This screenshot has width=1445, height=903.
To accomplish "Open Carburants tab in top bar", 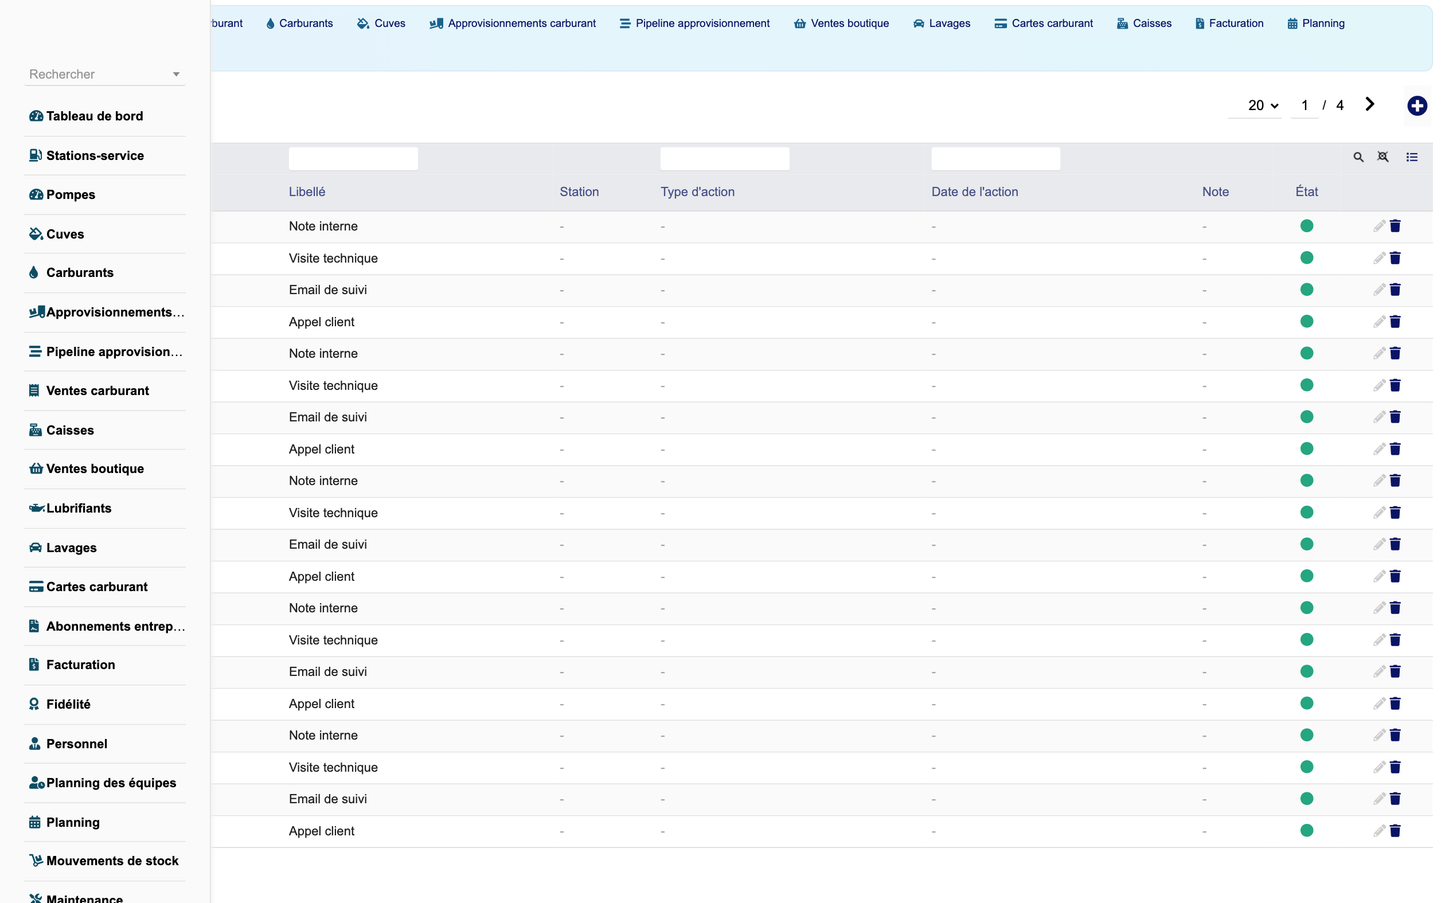I will point(299,23).
